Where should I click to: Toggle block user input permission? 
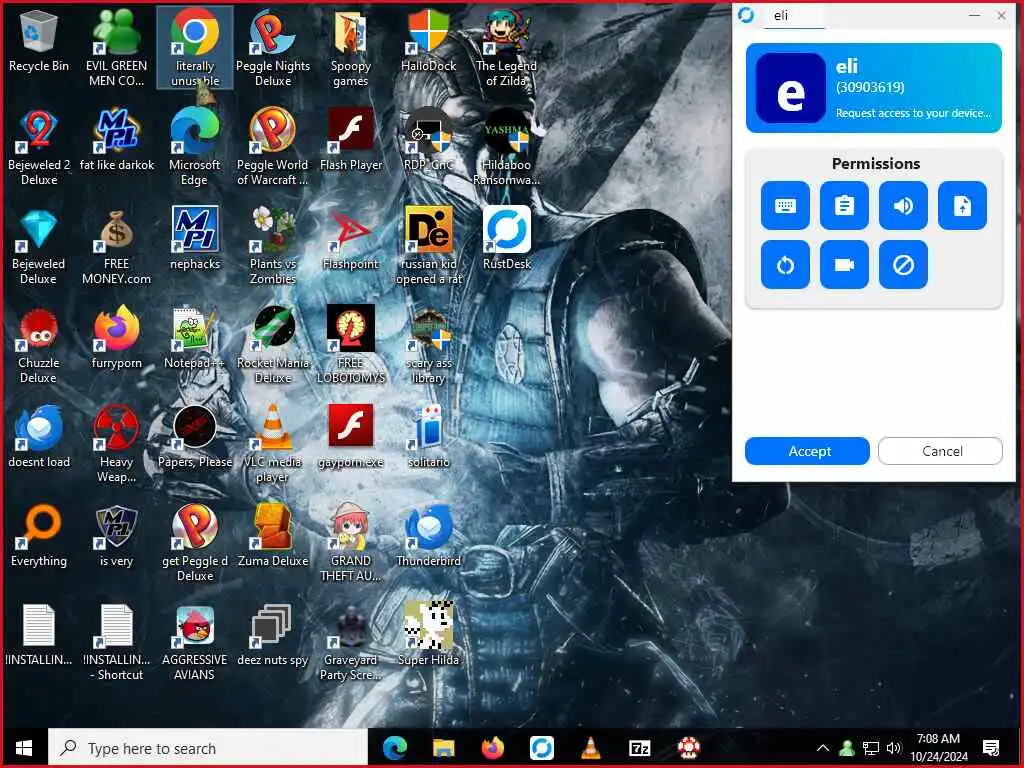click(x=903, y=264)
